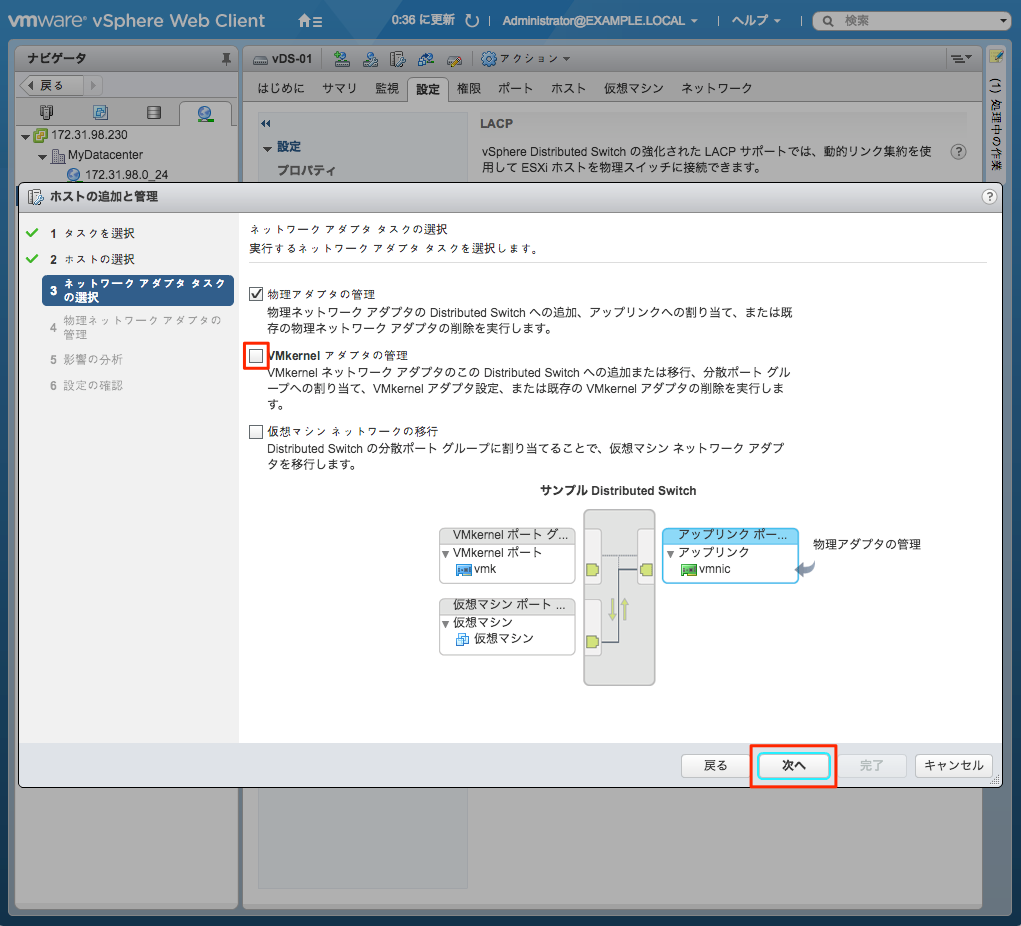Collapse the MyDatacenter tree node
This screenshot has width=1021, height=926.
tap(42, 157)
